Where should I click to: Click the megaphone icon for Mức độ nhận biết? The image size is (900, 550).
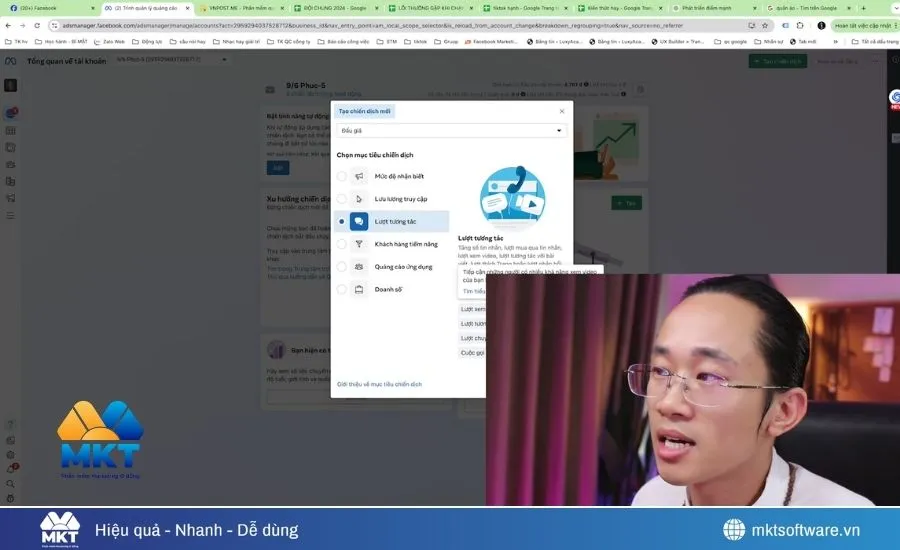coord(359,176)
